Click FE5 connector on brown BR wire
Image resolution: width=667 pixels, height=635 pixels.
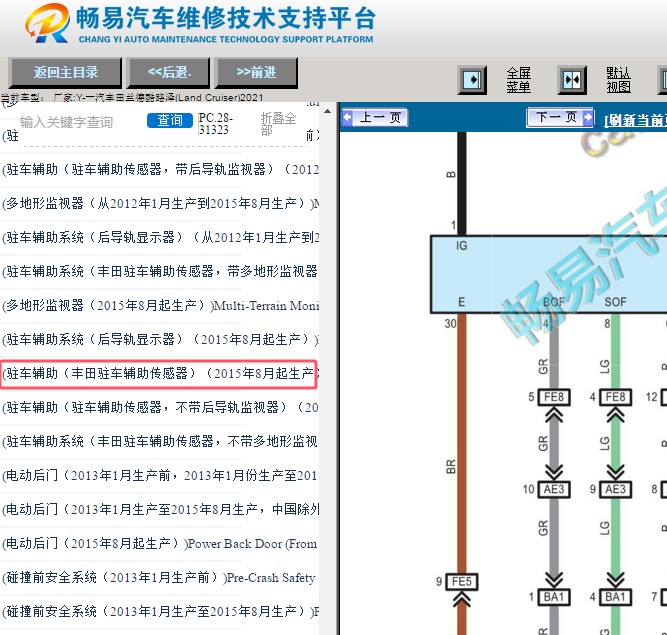462,582
